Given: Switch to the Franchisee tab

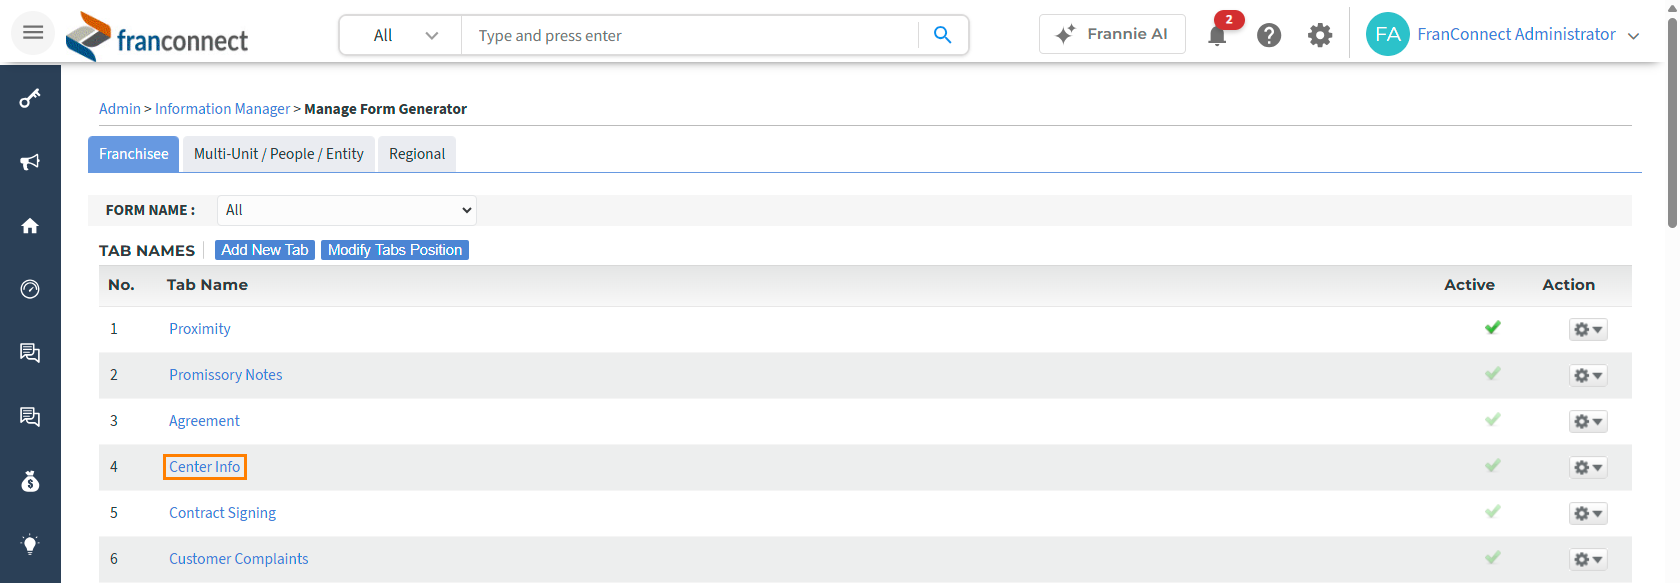Looking at the screenshot, I should (134, 154).
